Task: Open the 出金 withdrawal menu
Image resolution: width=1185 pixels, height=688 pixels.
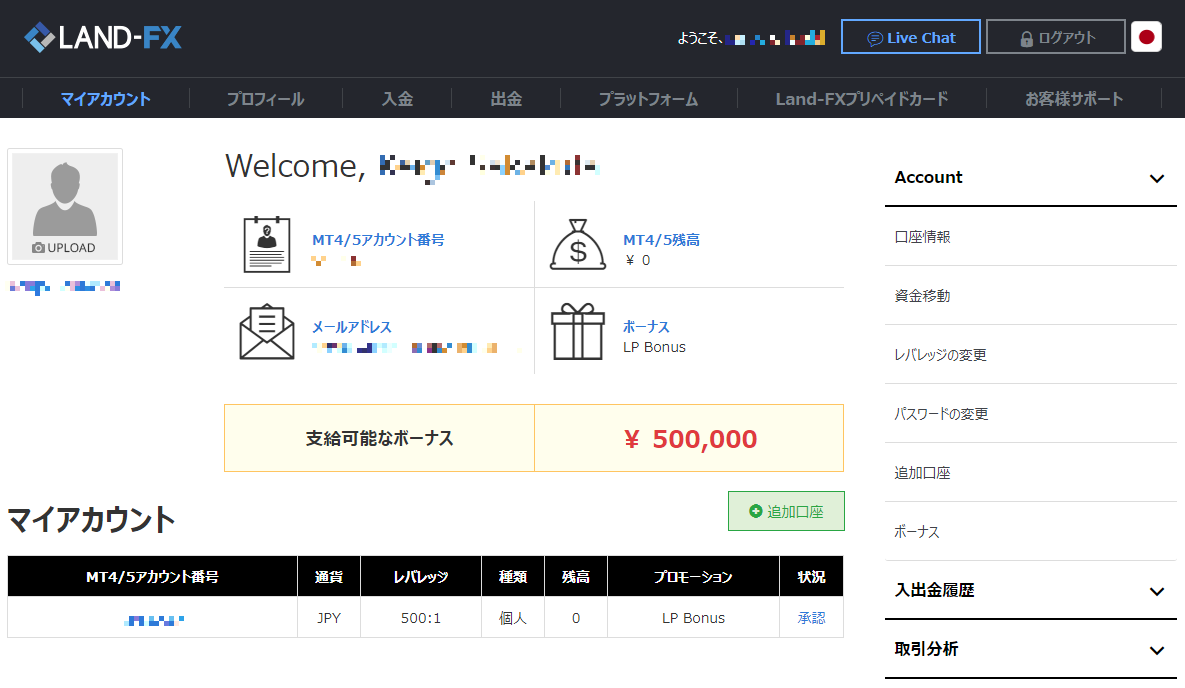Action: [506, 99]
